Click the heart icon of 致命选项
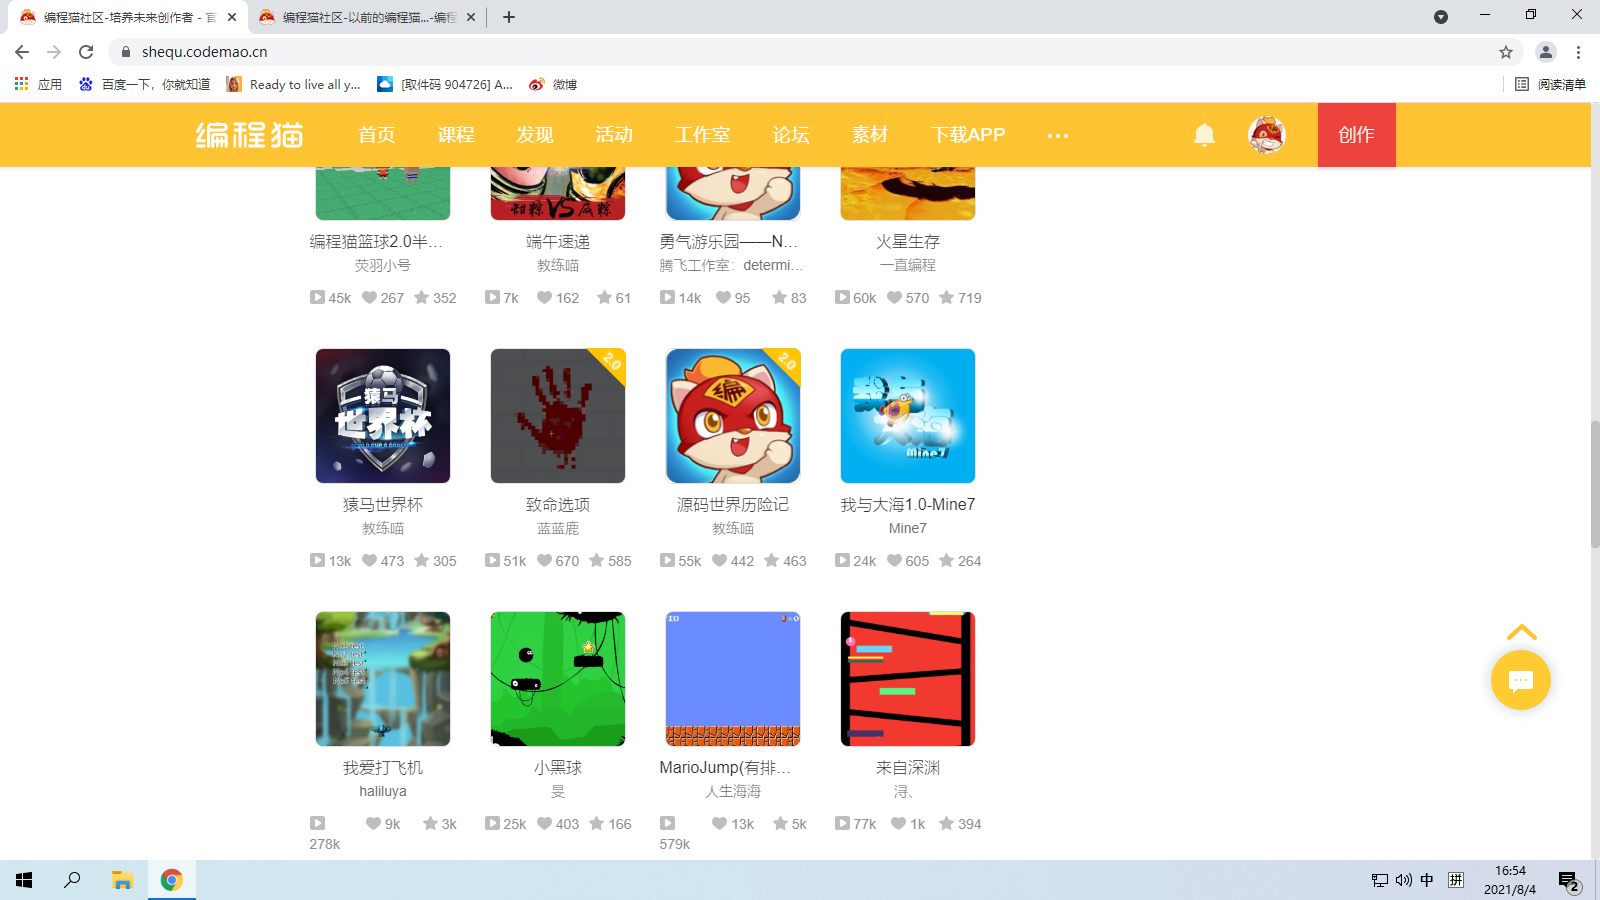This screenshot has width=1600, height=900. (x=544, y=560)
